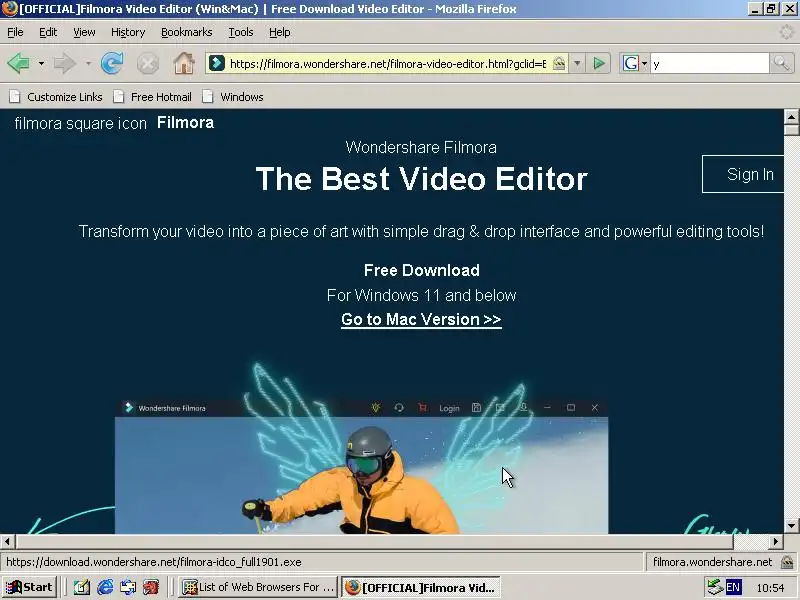Click the 'filmora square icon' image placeholder
The width and height of the screenshot is (800, 600).
pos(81,123)
